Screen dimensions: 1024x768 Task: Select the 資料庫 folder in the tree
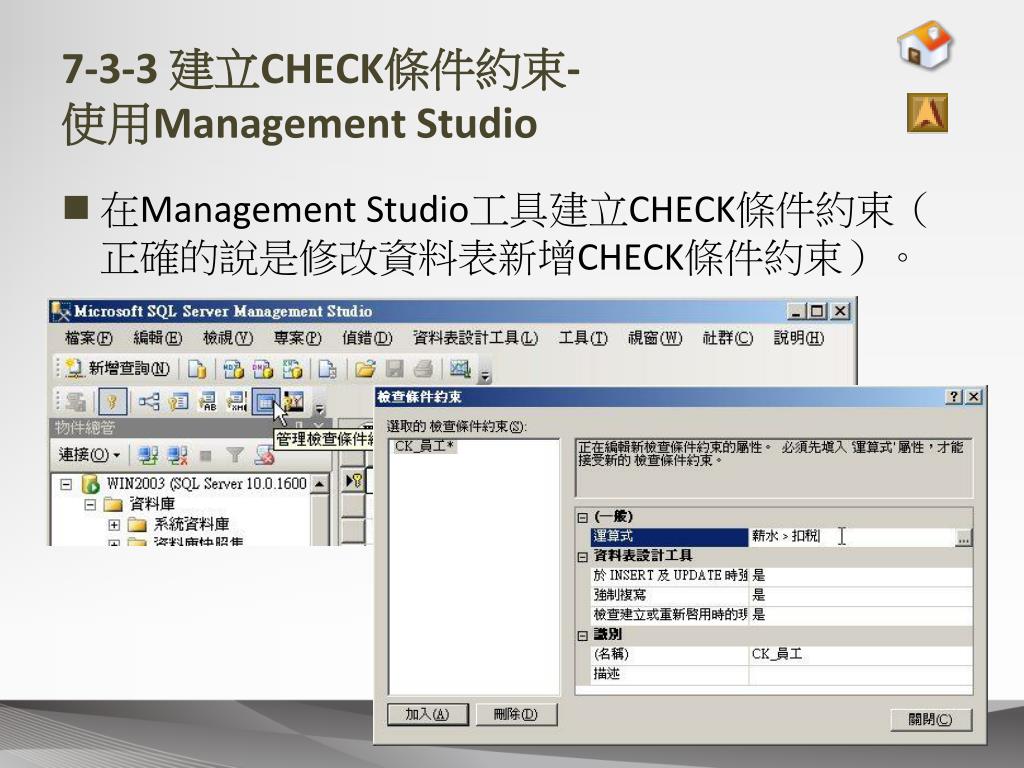tap(152, 504)
